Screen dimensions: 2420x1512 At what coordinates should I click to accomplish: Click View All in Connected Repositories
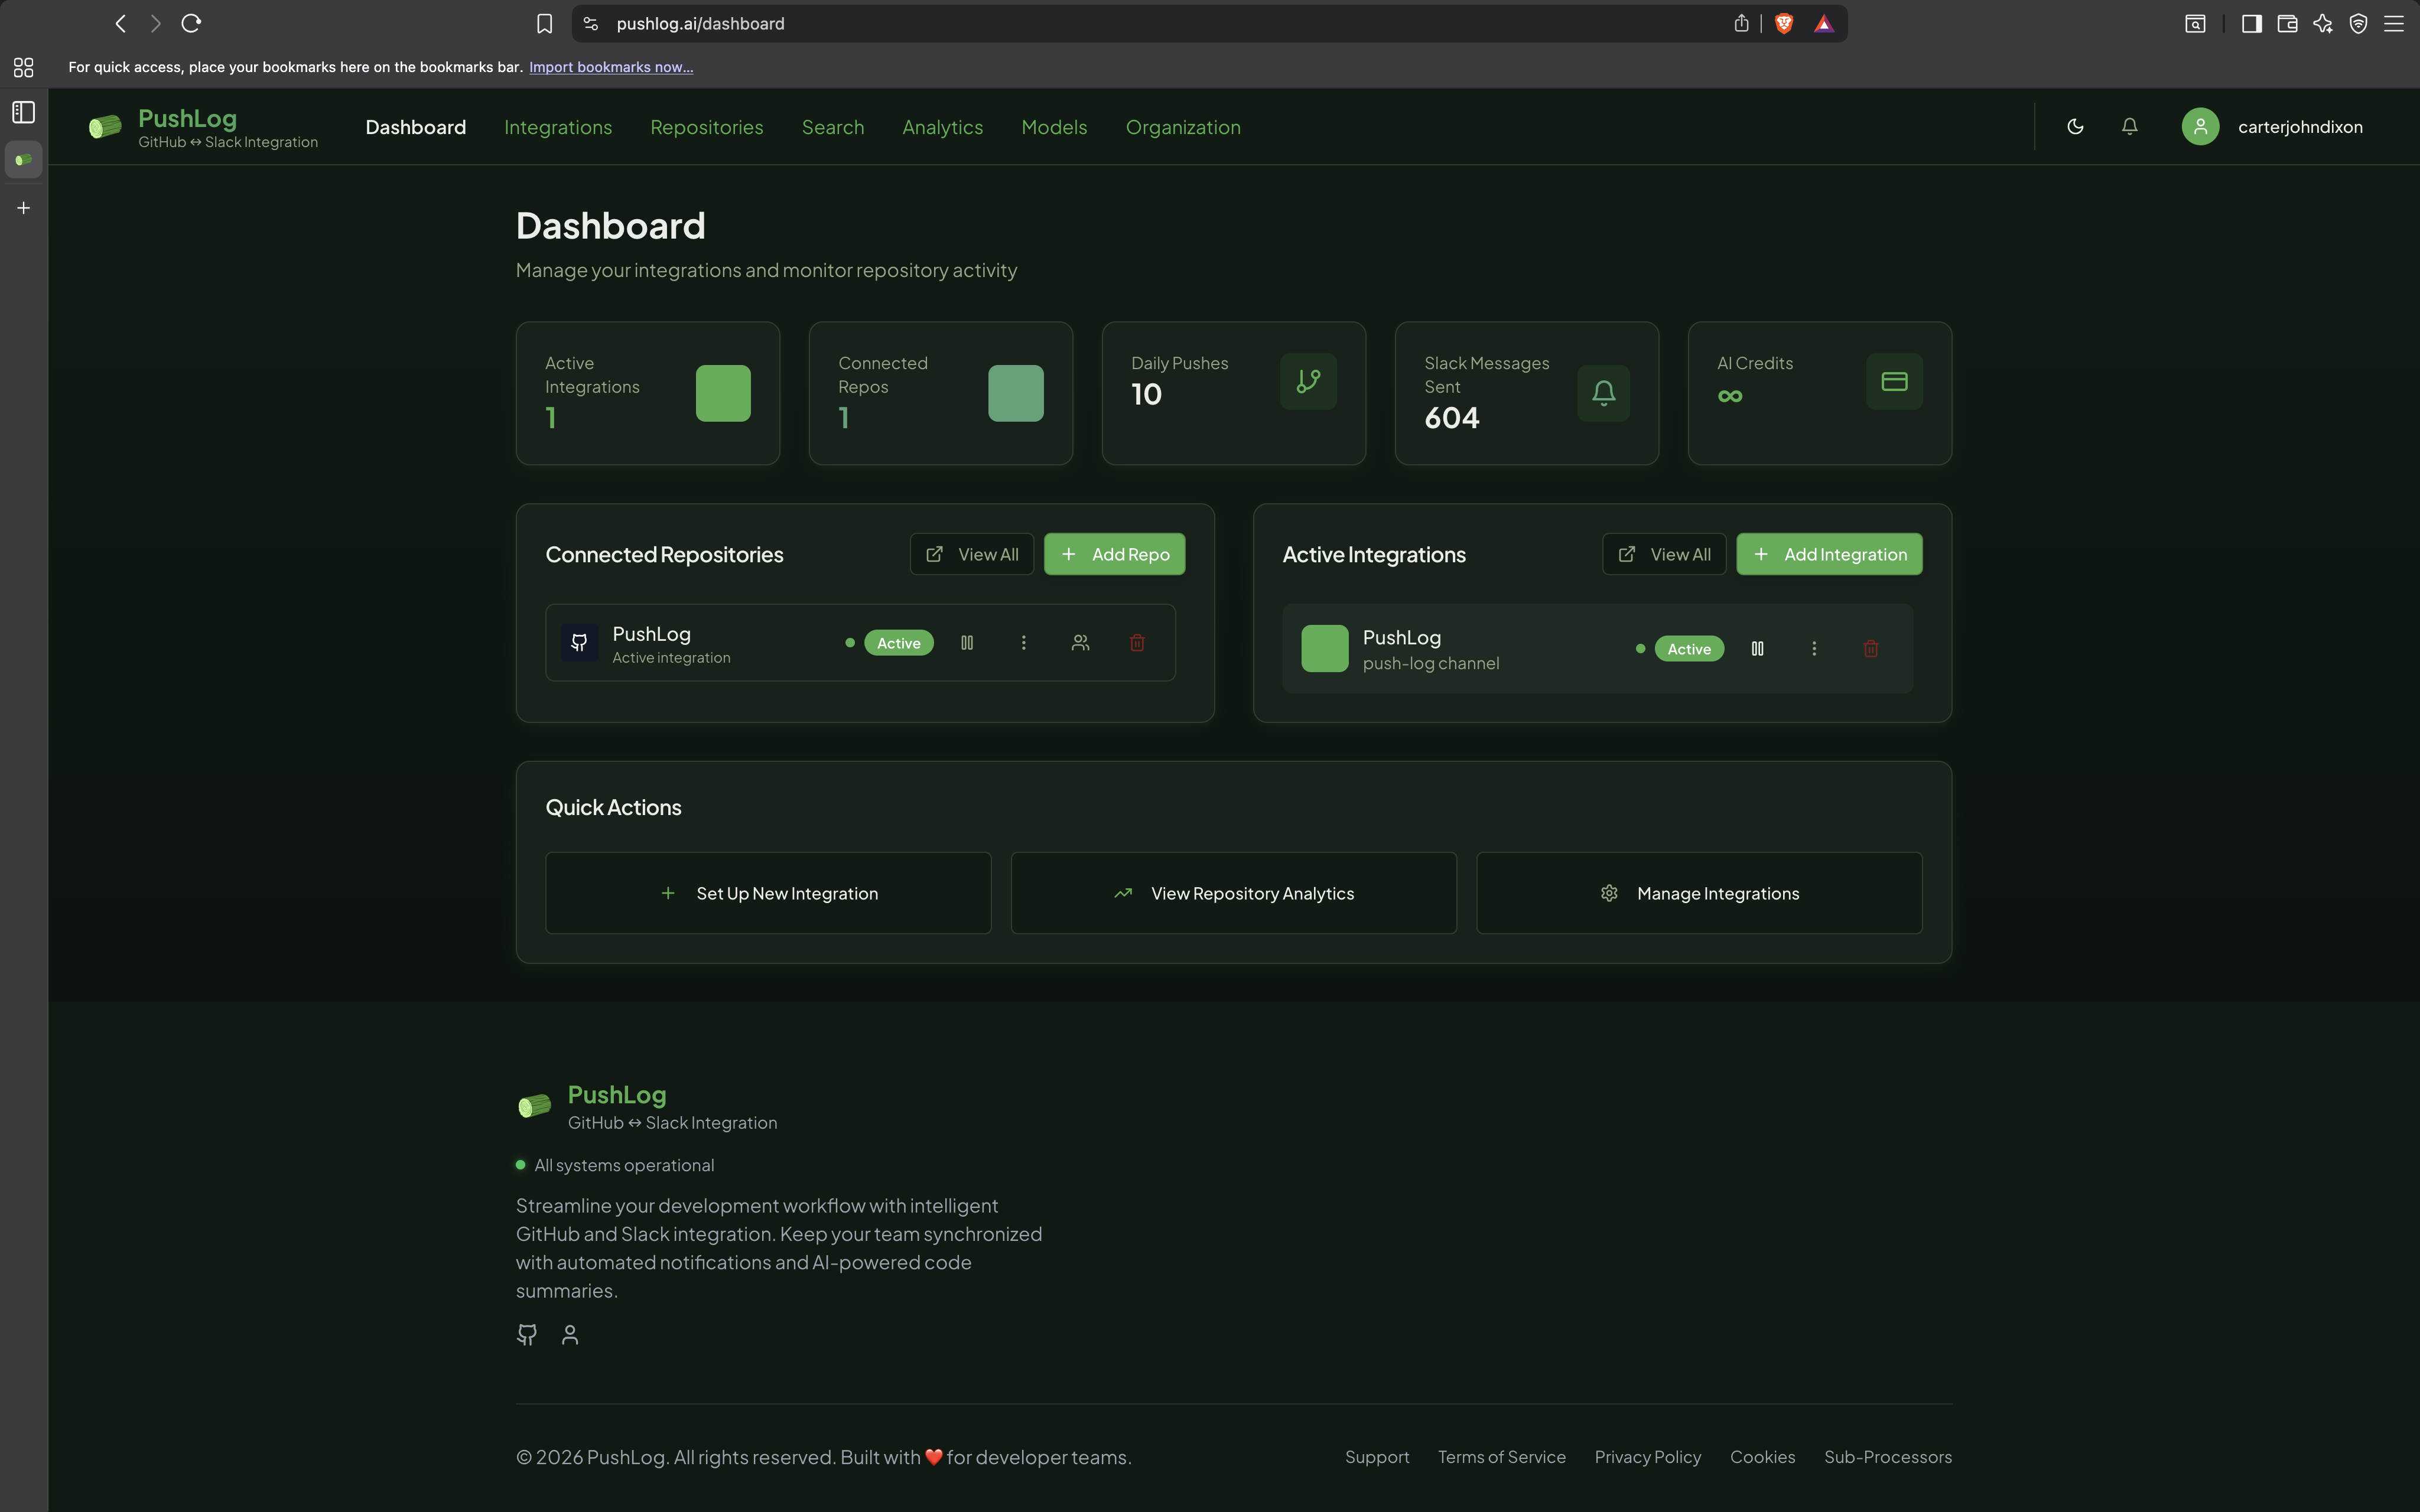972,554
